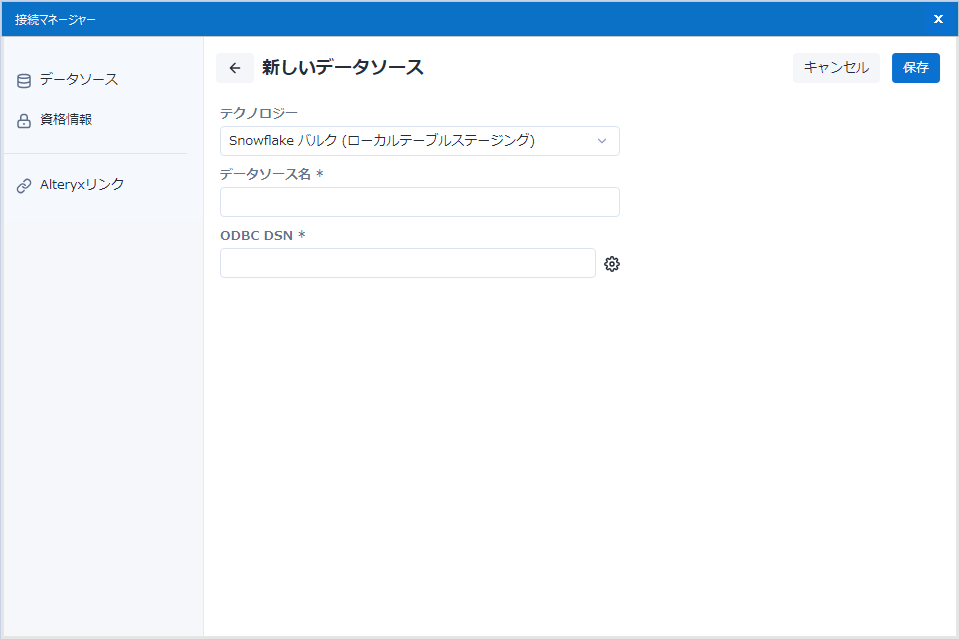Click the 接続マネージャー title bar text
The height and width of the screenshot is (640, 960).
(x=55, y=19)
